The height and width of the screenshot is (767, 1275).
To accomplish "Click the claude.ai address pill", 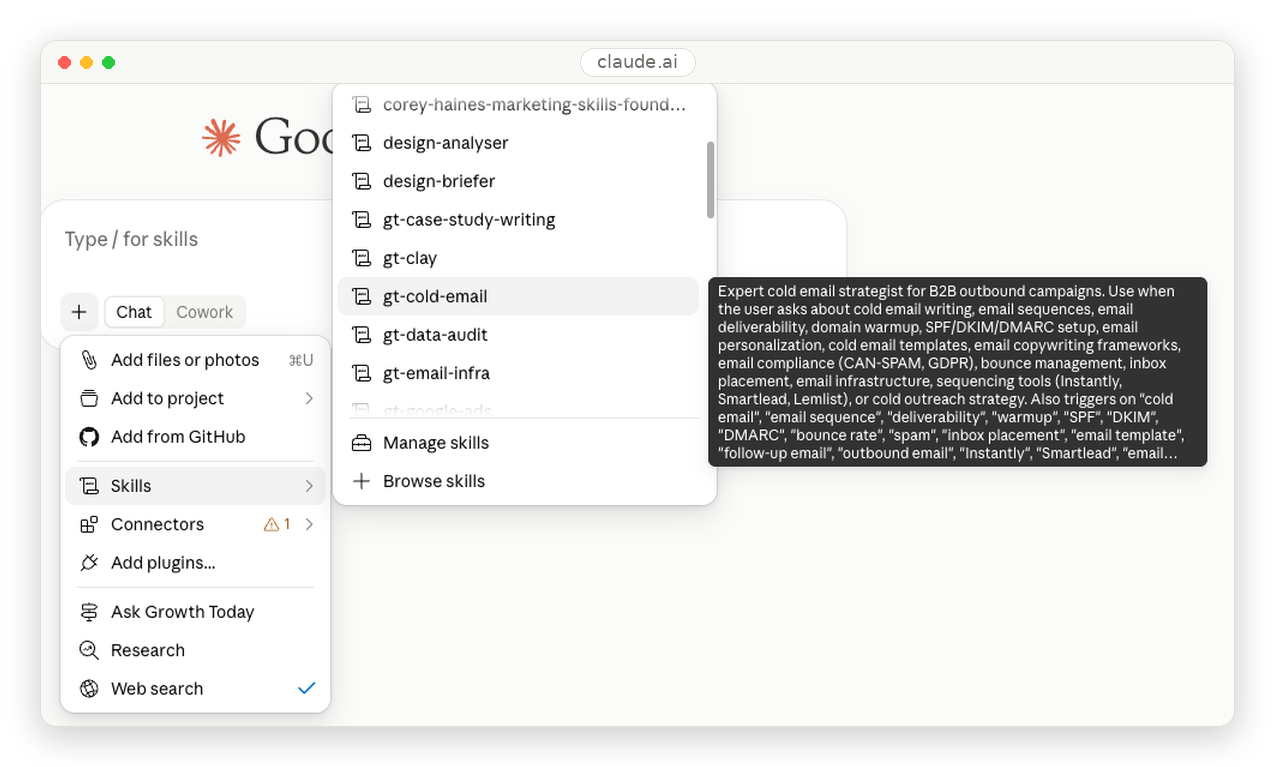I will click(637, 62).
